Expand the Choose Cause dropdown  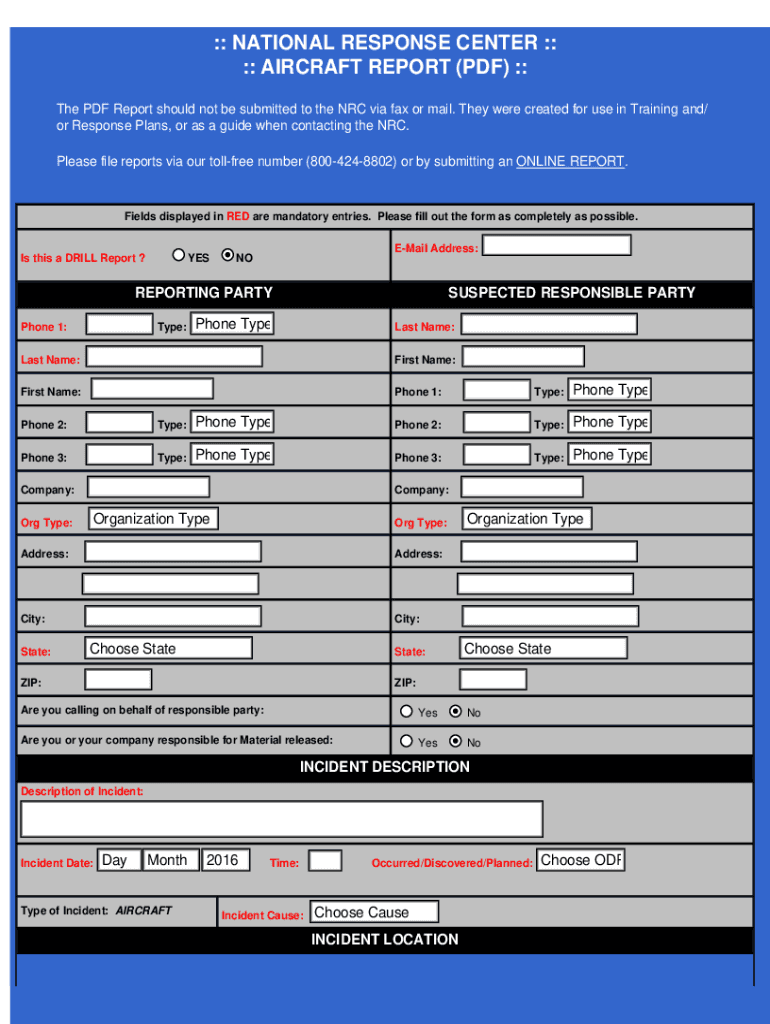(374, 912)
